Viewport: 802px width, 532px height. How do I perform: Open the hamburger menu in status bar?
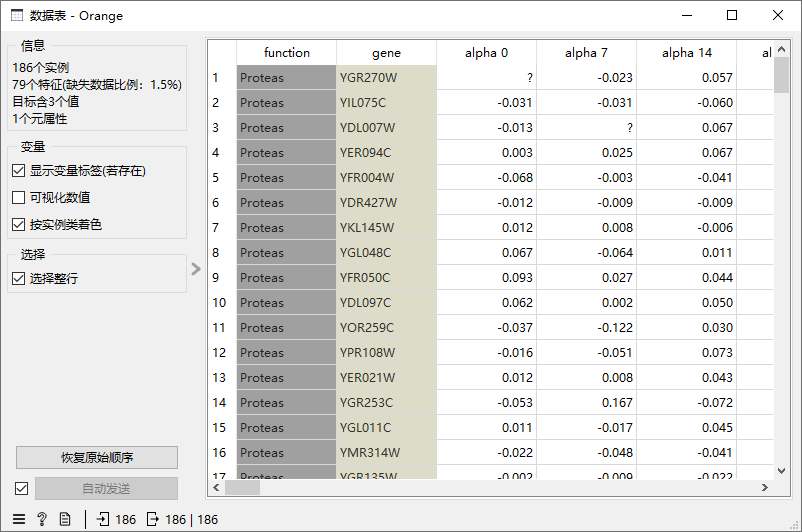[x=19, y=520]
